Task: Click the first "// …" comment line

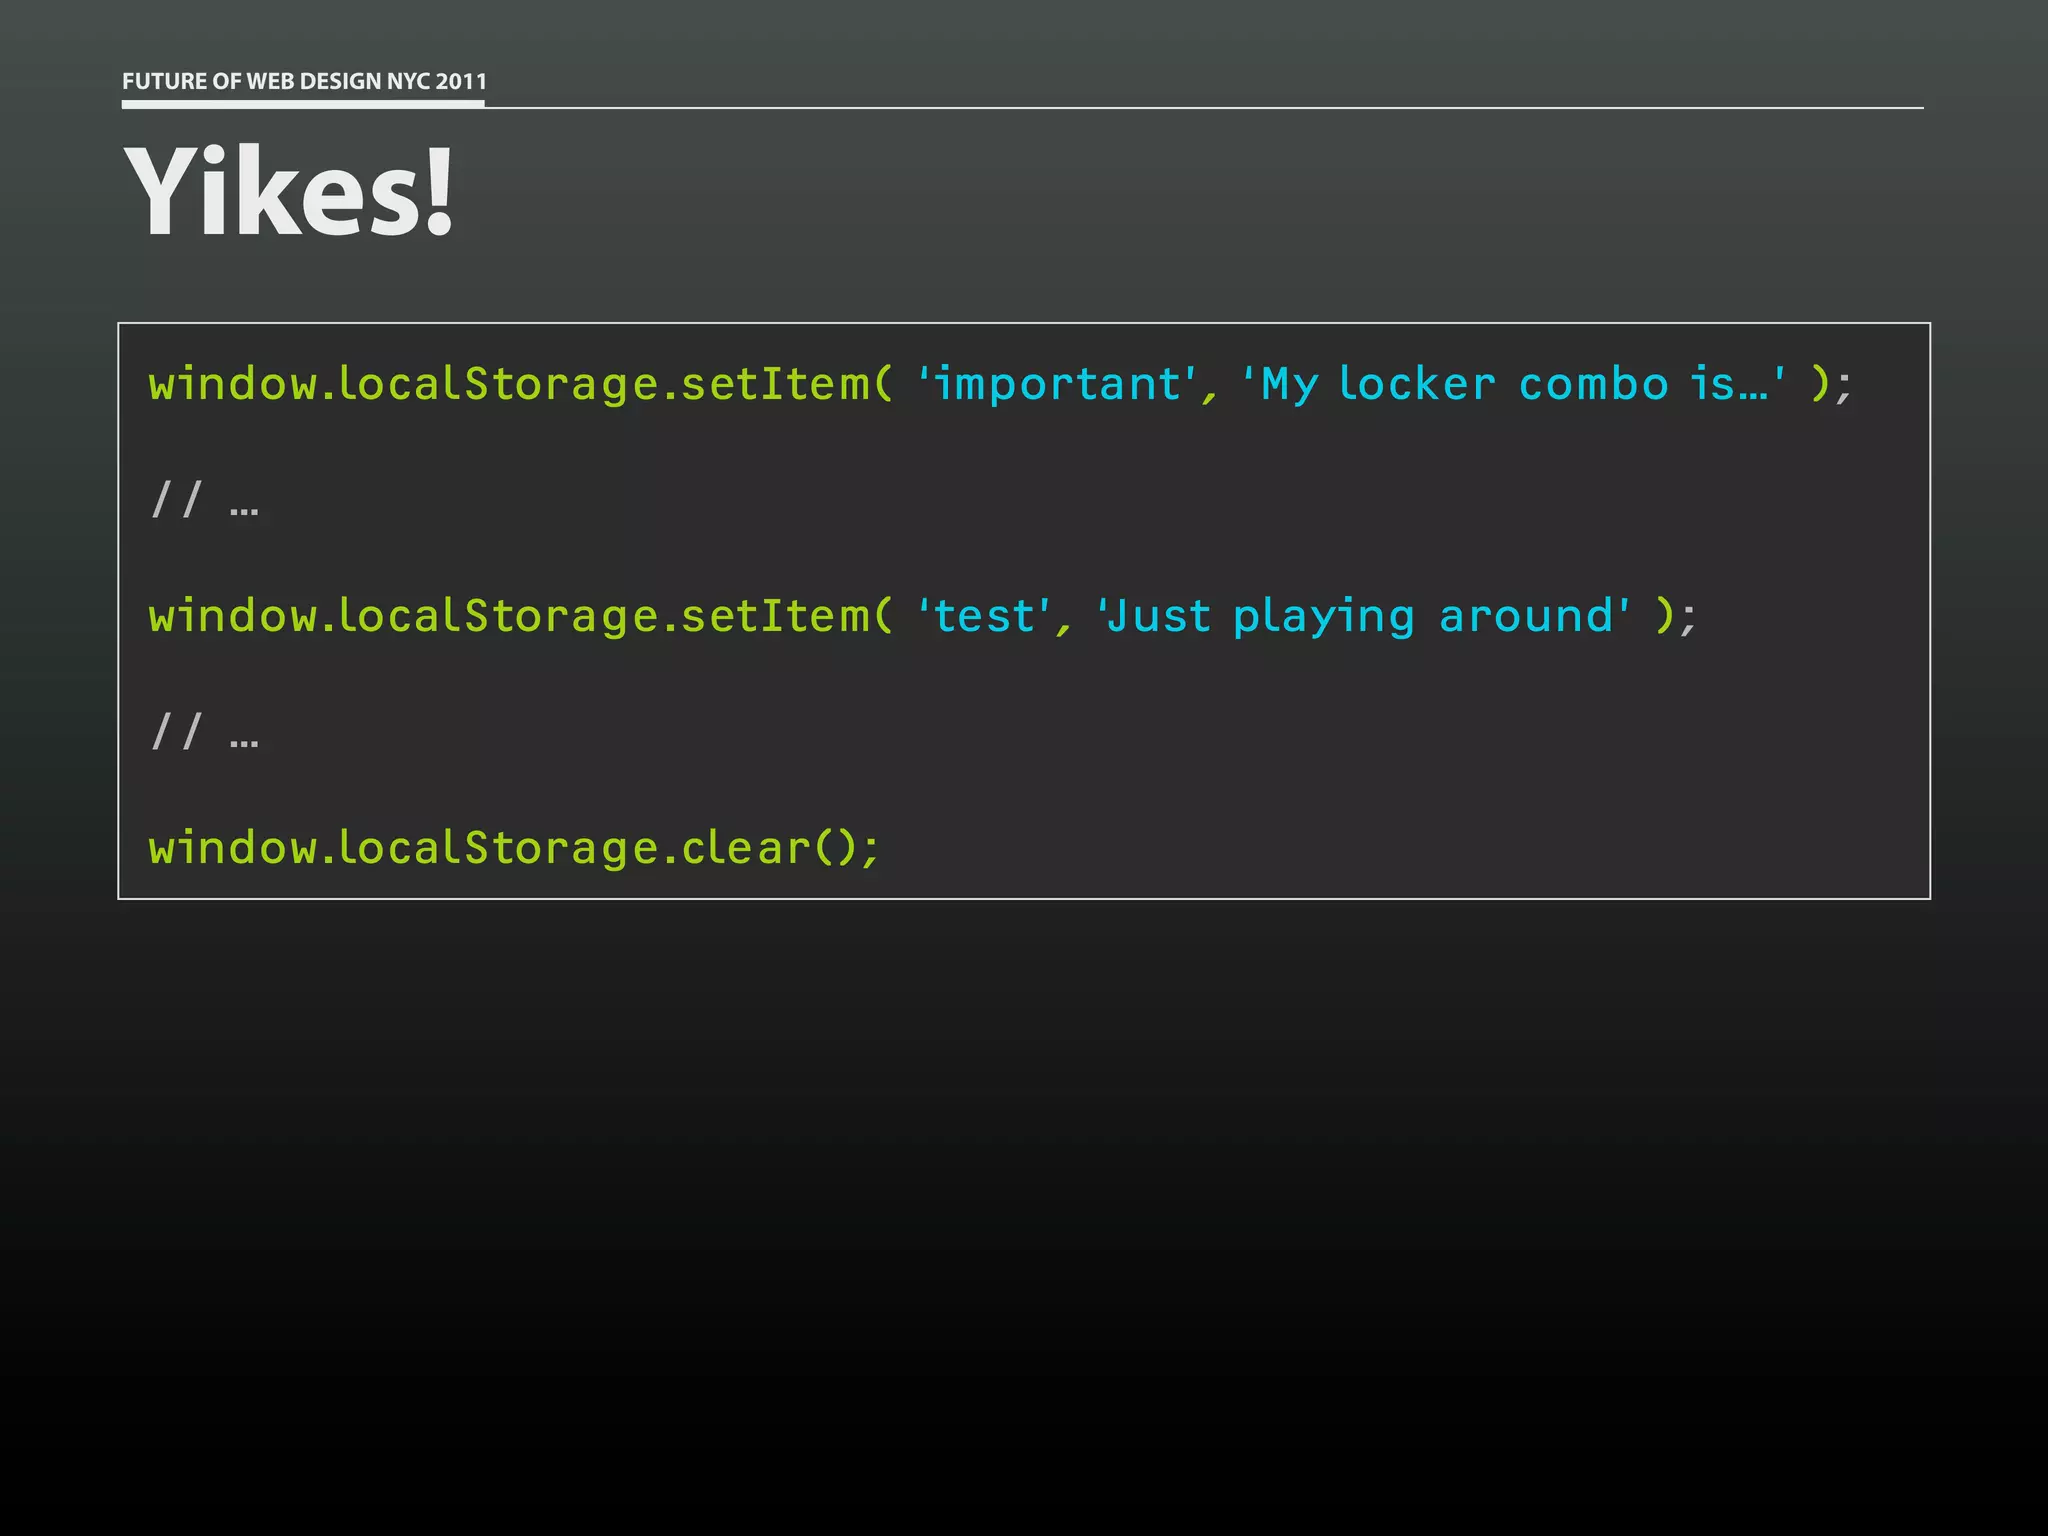Action: click(x=204, y=500)
